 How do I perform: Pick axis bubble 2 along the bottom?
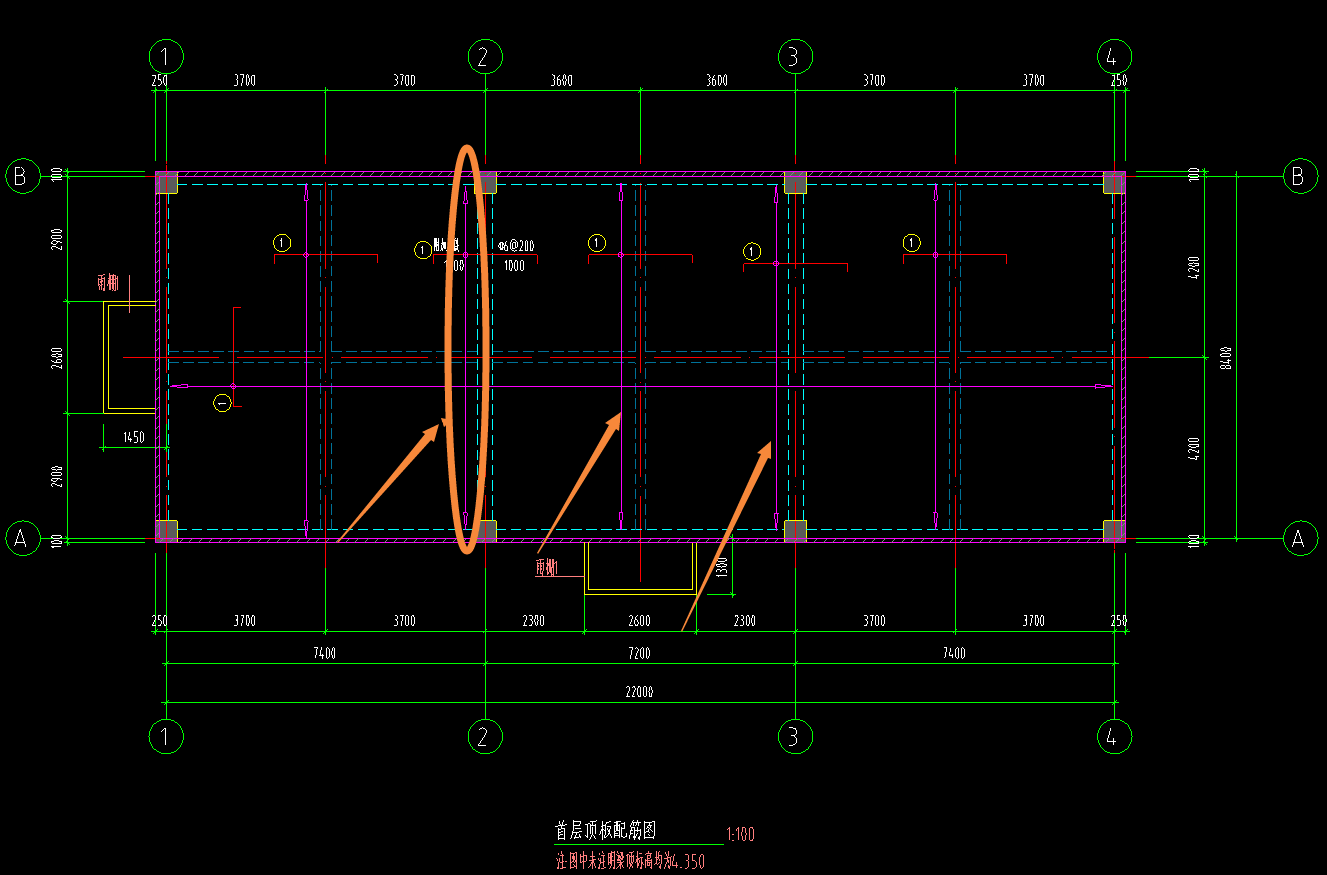click(485, 737)
